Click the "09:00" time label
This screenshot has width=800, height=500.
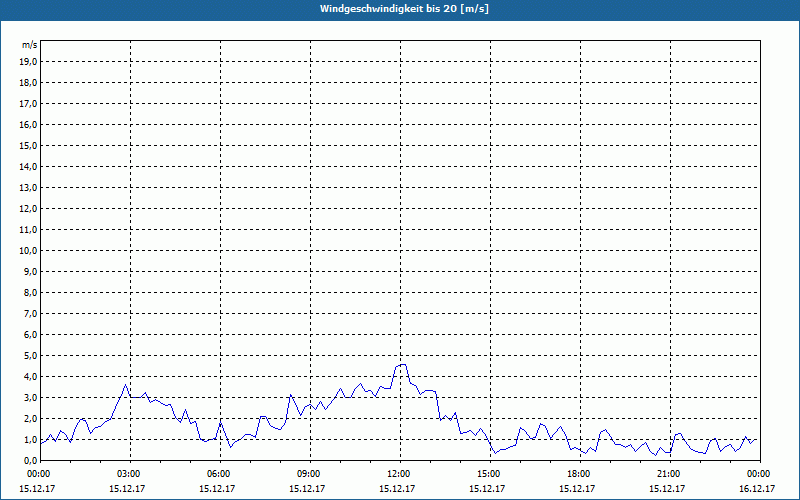(x=310, y=474)
